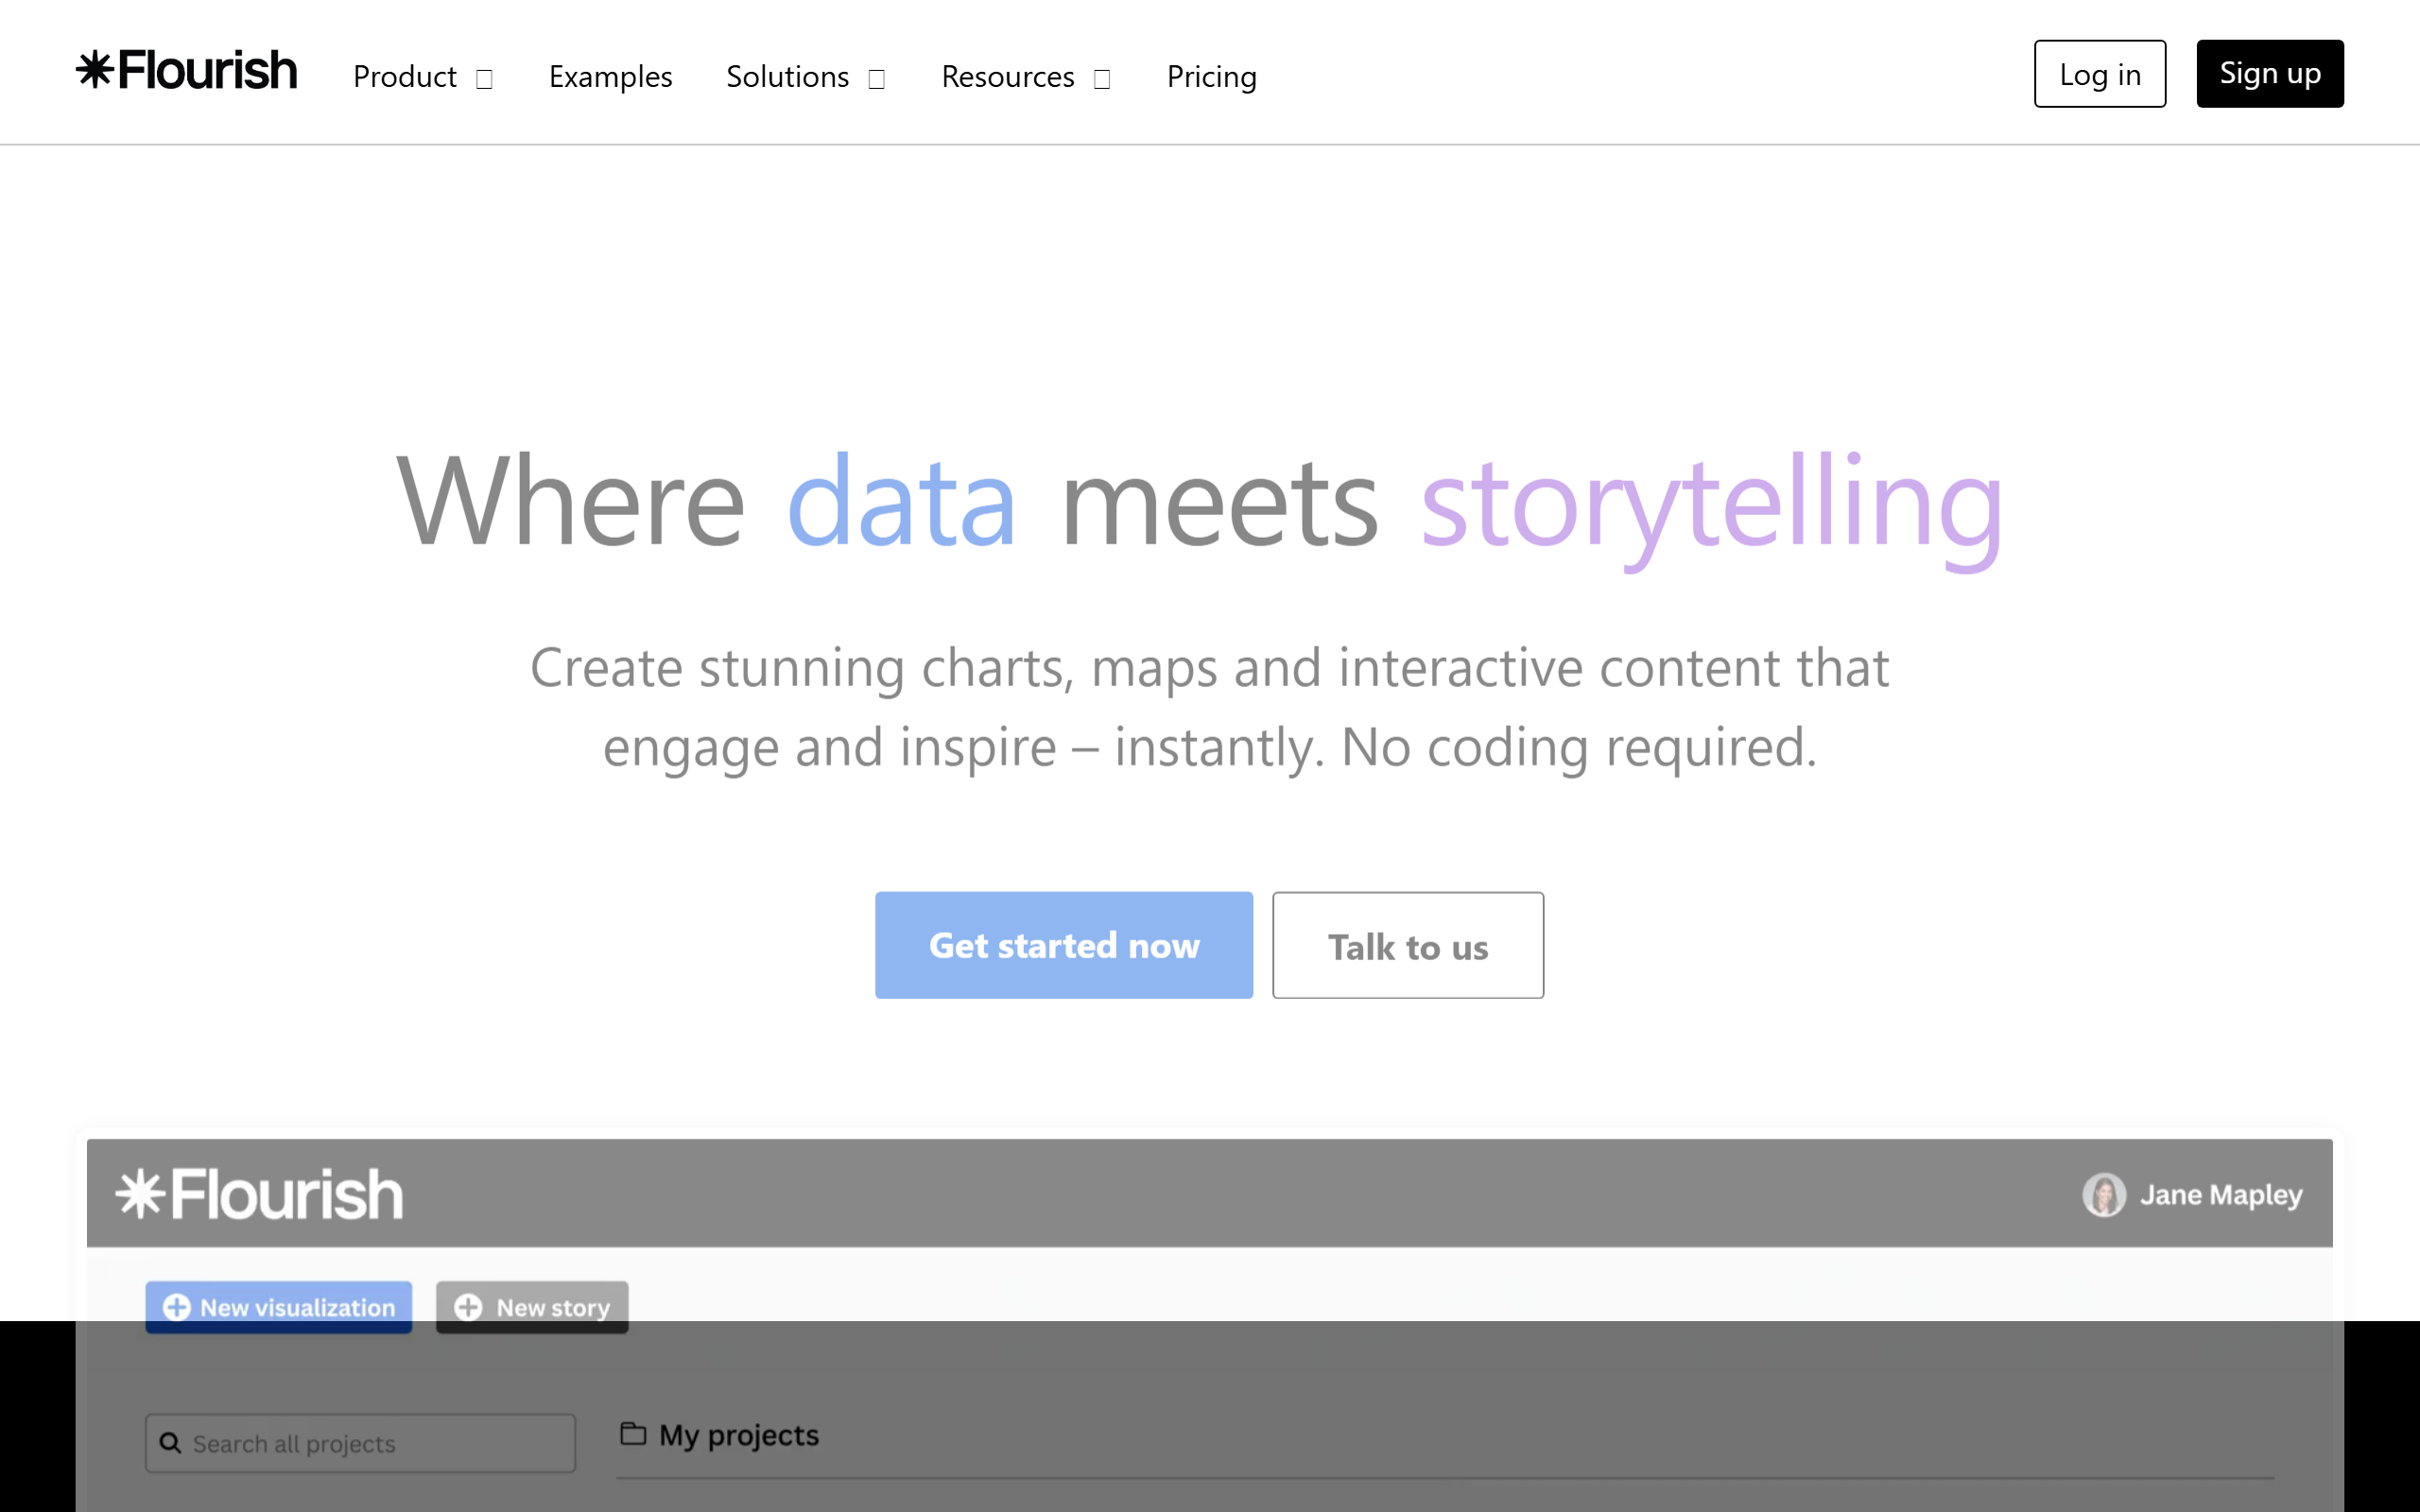Screen dimensions: 2420x1512
Task: Click the plus icon on New story
Action: tap(468, 1307)
